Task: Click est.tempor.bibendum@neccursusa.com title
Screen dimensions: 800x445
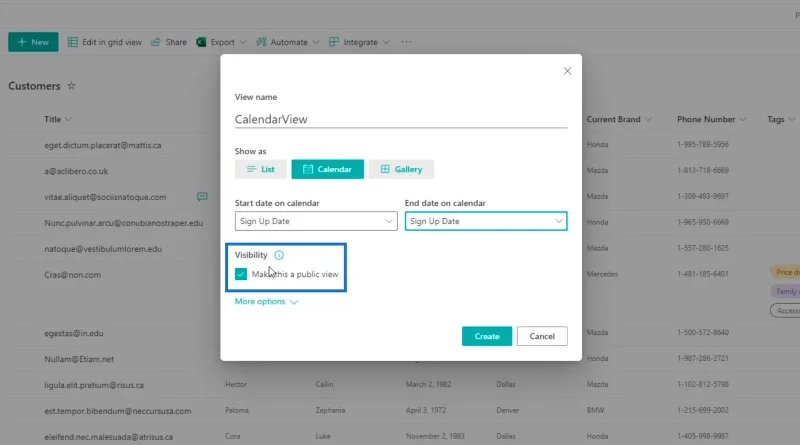Action: [117, 411]
